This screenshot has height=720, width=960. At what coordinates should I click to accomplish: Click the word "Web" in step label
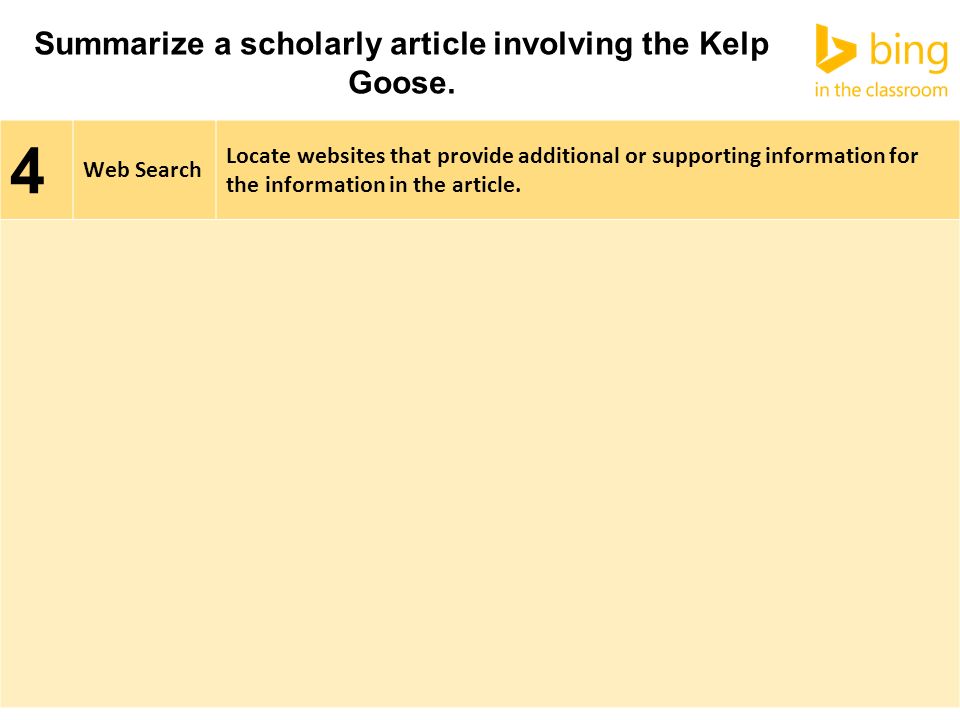106,170
